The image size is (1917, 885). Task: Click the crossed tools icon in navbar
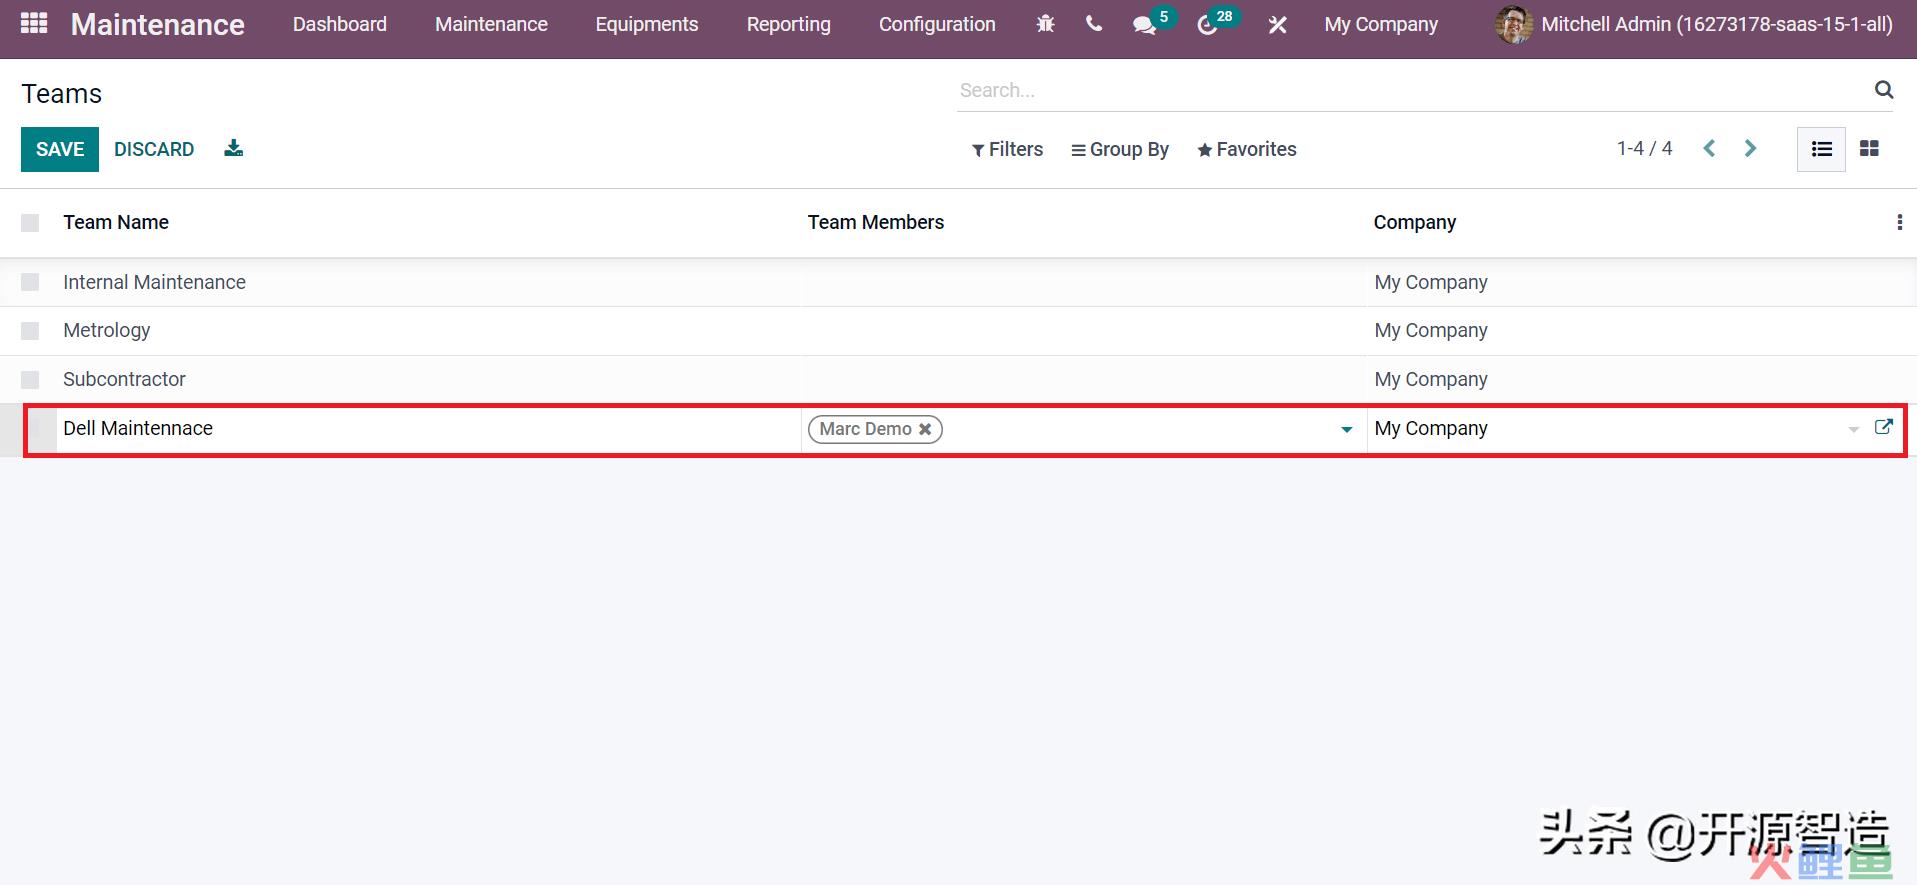pyautogui.click(x=1277, y=25)
